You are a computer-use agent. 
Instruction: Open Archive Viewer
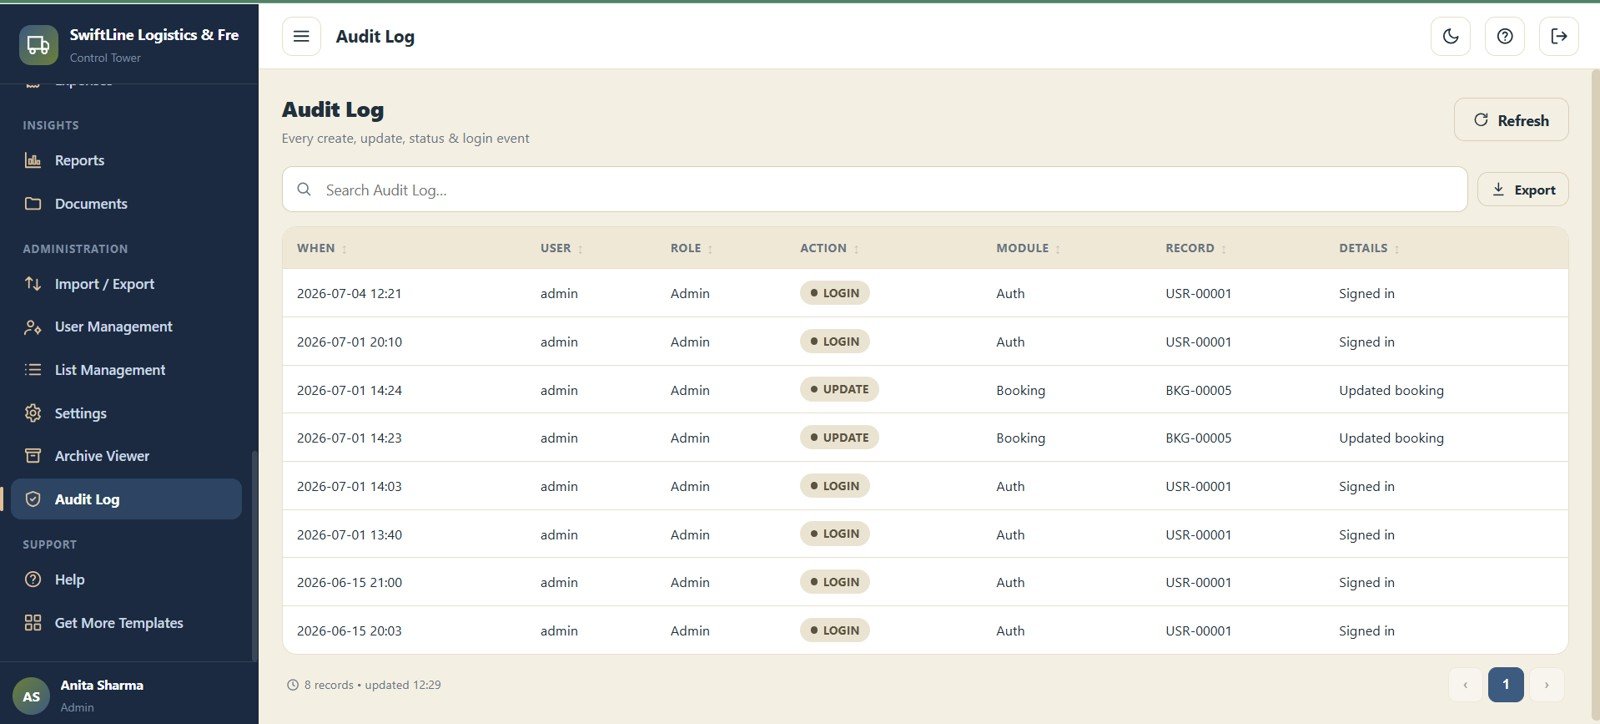(x=126, y=456)
